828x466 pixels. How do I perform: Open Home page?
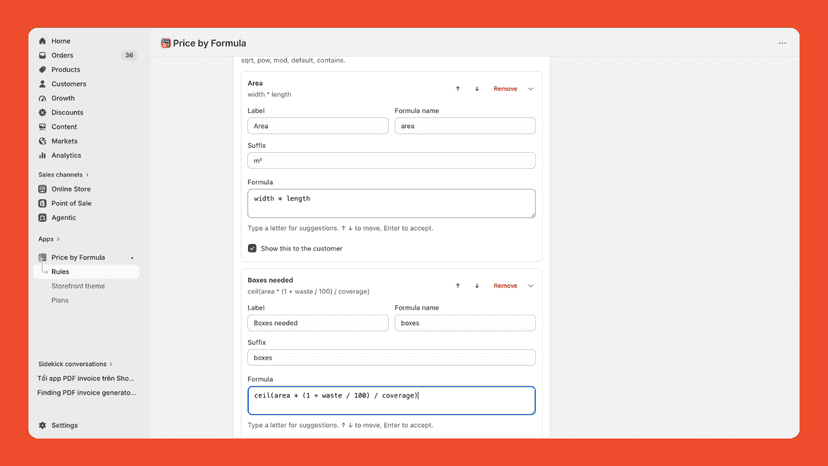[x=61, y=41]
